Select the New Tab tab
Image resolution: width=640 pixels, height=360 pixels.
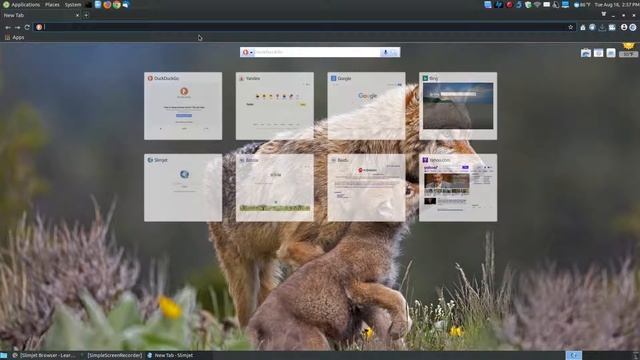(41, 15)
